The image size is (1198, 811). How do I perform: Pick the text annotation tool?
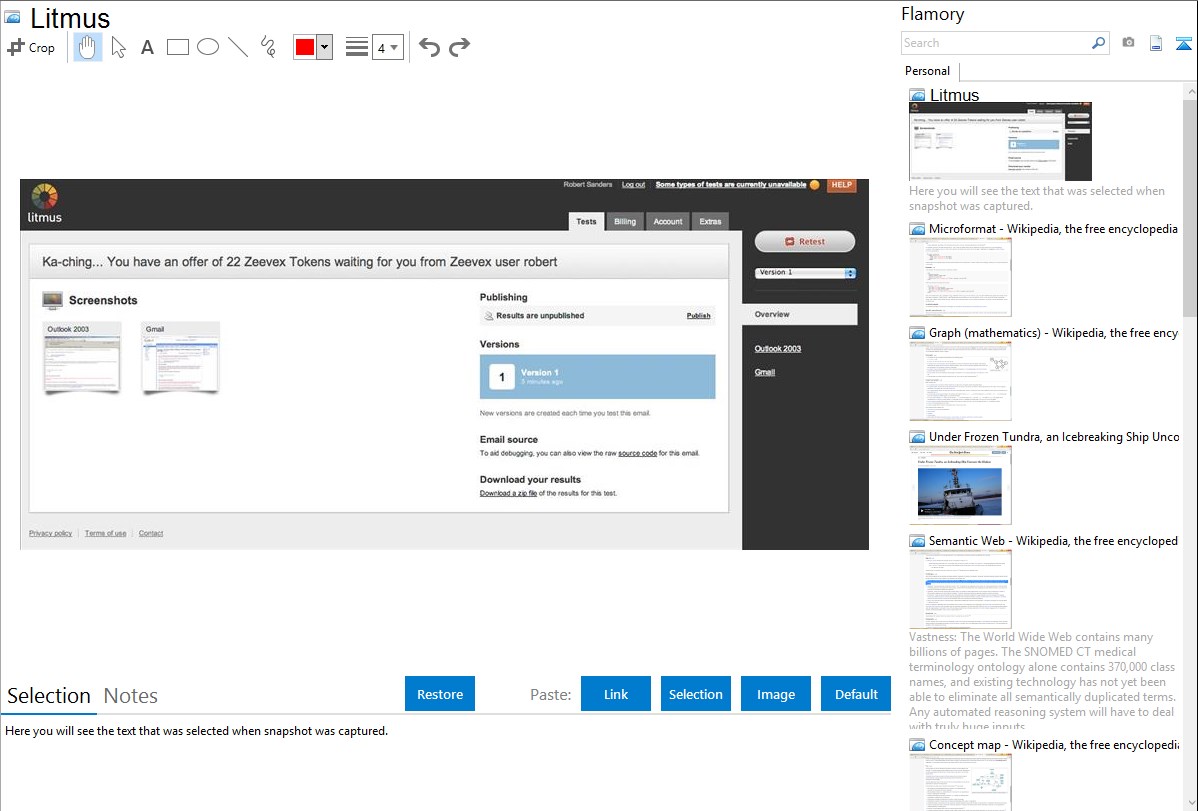point(147,47)
